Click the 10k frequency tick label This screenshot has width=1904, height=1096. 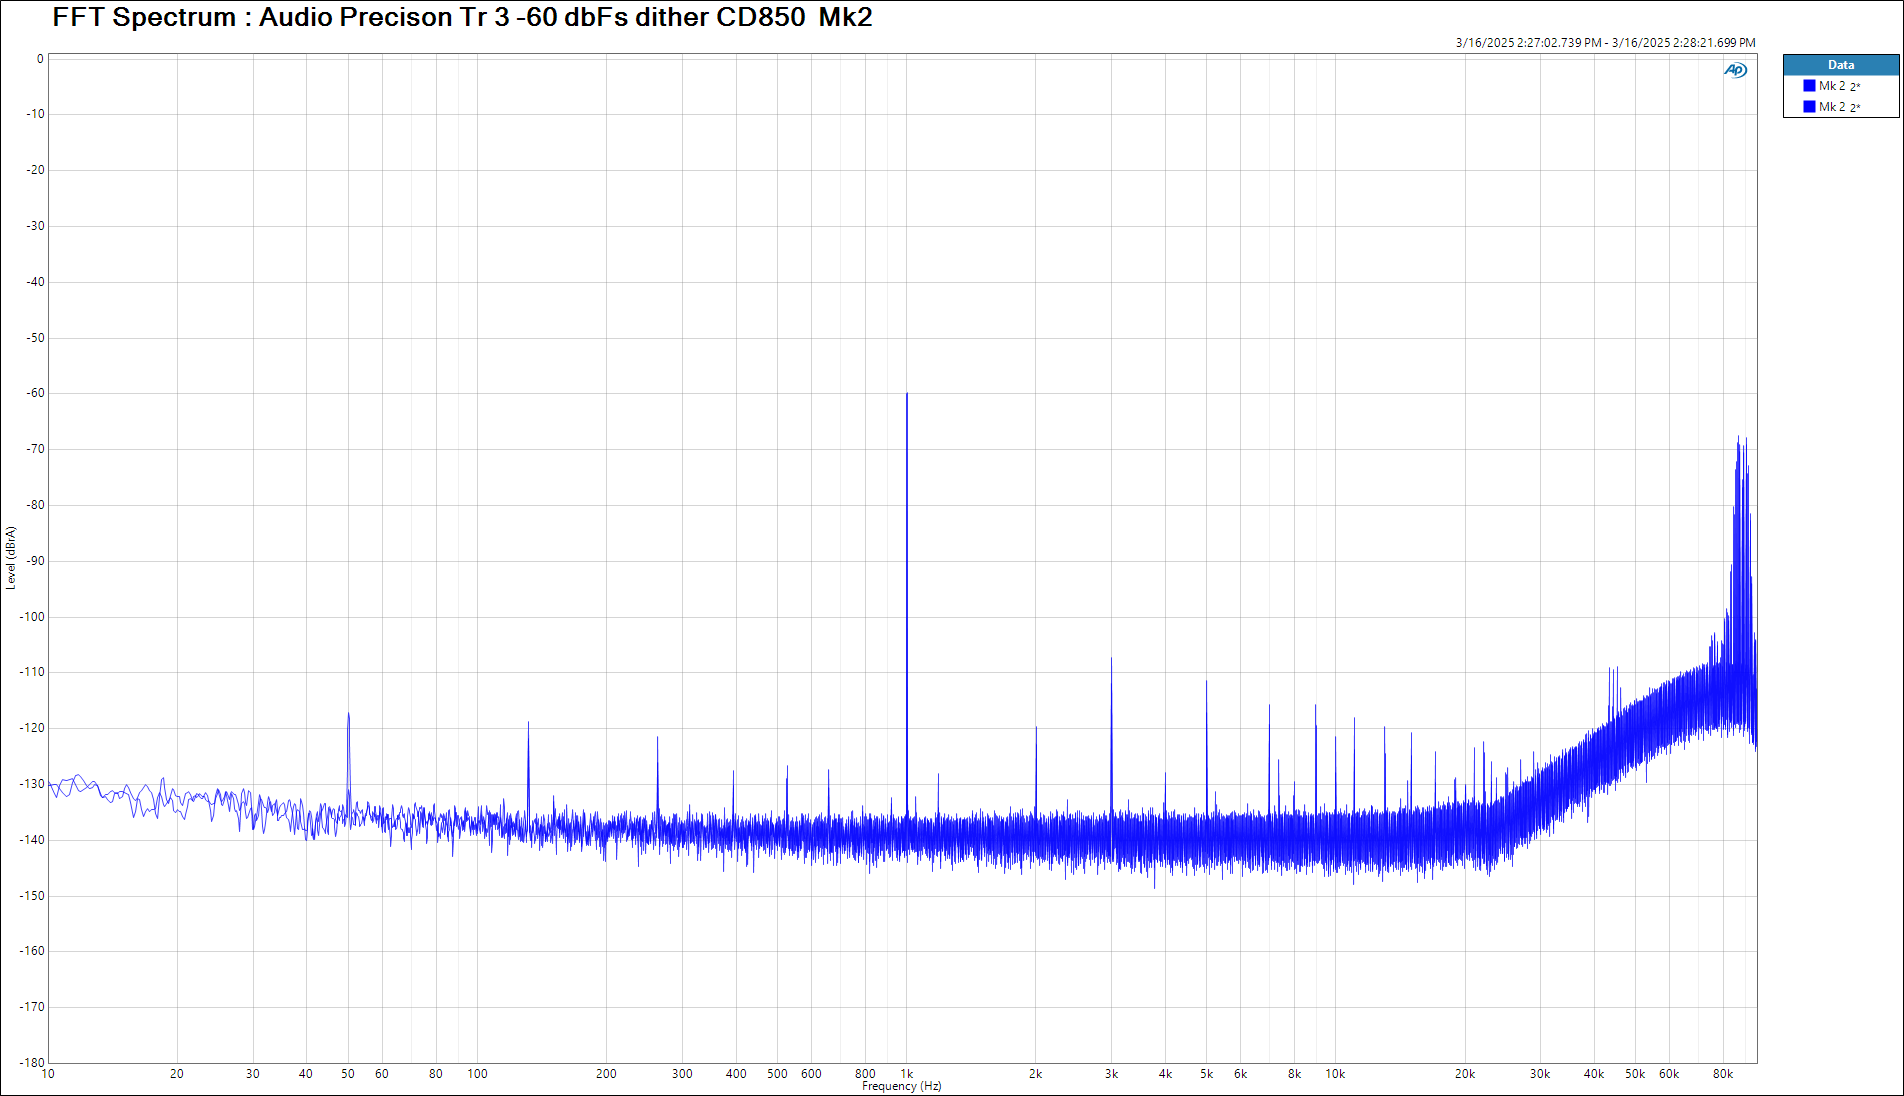[x=1335, y=1074]
